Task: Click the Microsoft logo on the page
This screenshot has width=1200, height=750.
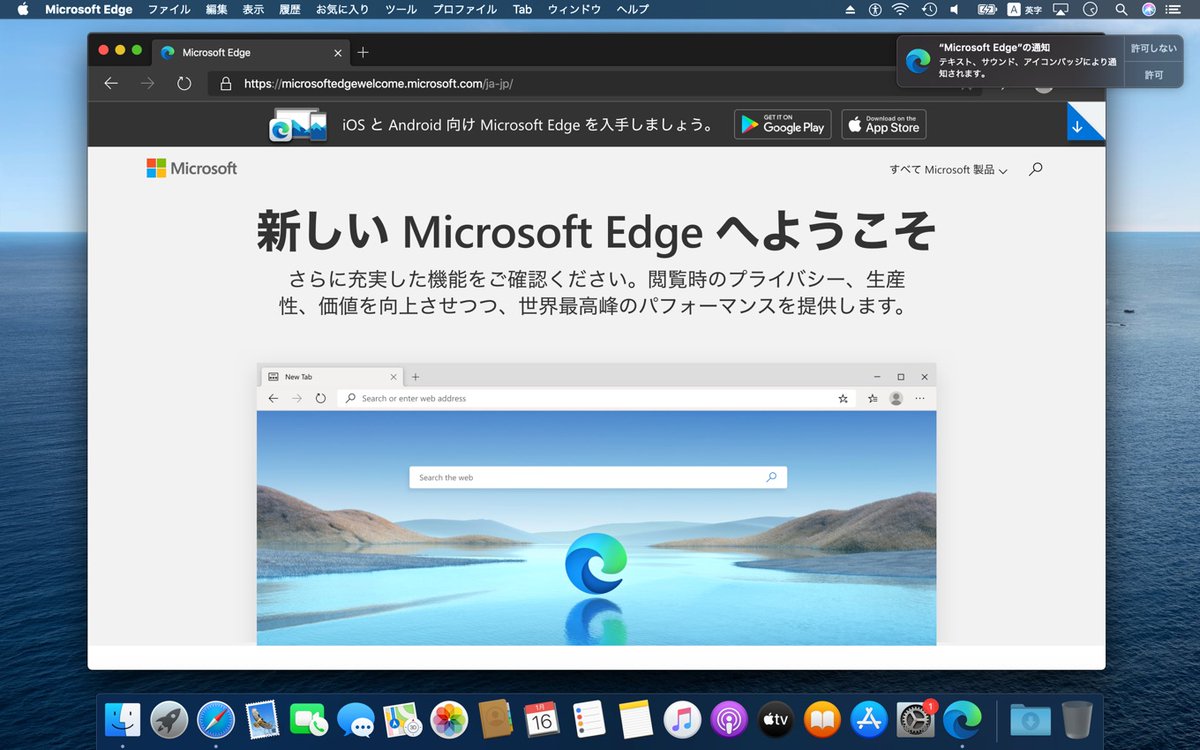Action: [x=192, y=168]
